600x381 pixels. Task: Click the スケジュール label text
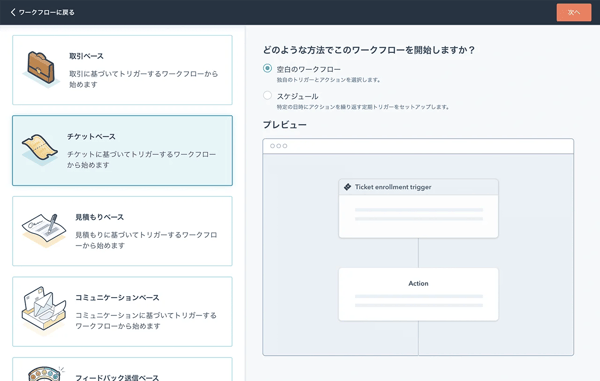click(297, 96)
